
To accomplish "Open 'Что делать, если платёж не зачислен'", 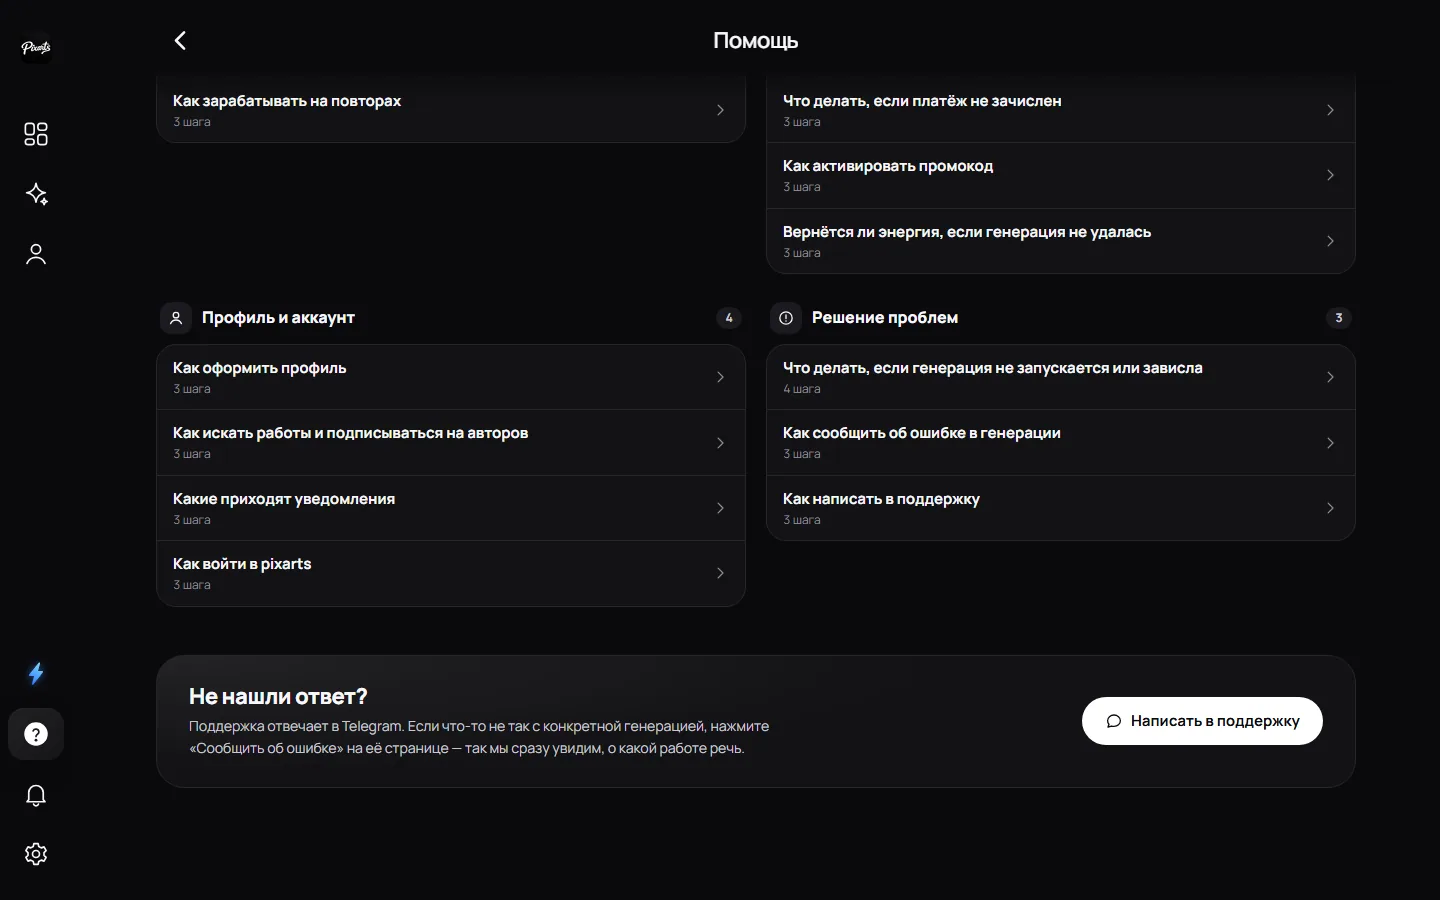I will [x=1061, y=110].
